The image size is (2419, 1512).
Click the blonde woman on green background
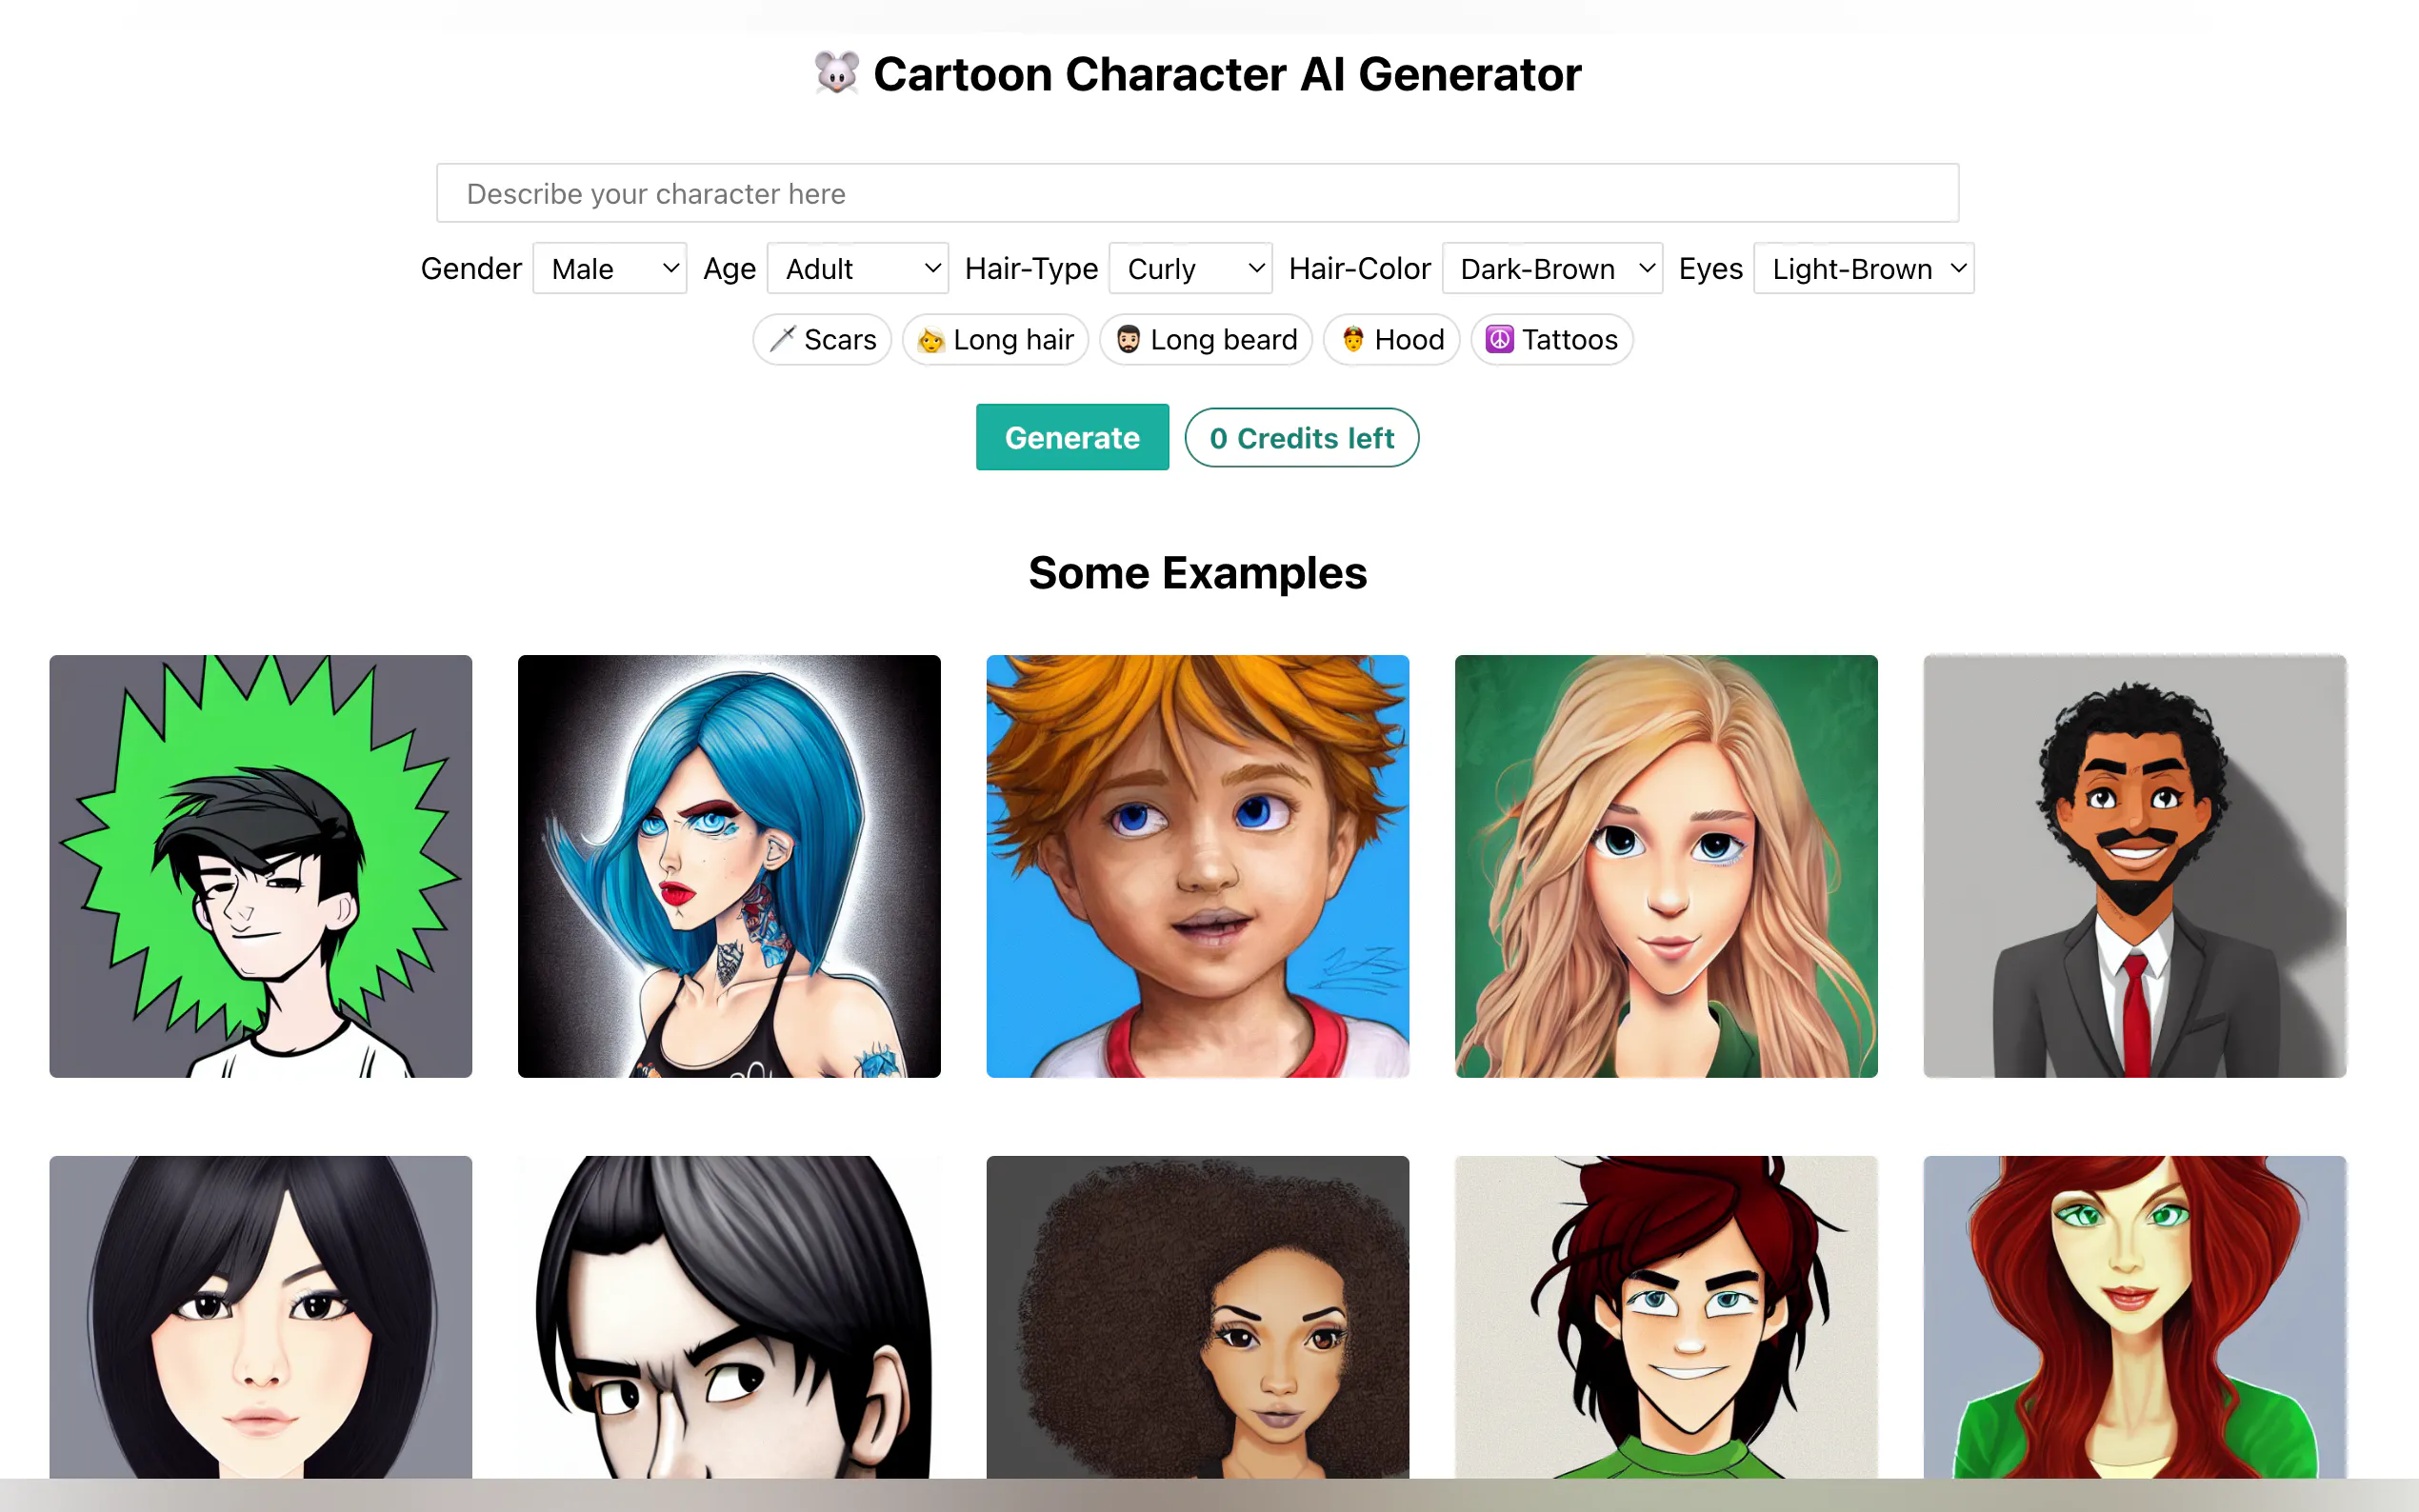point(1666,866)
